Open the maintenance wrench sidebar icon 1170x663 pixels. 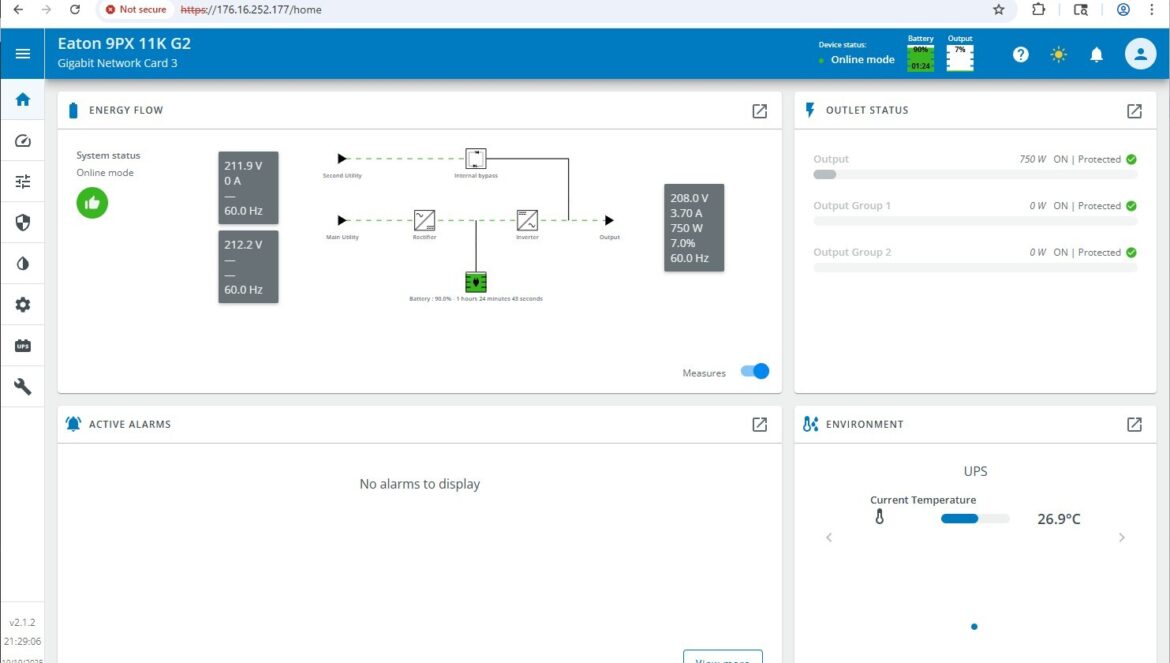22,387
